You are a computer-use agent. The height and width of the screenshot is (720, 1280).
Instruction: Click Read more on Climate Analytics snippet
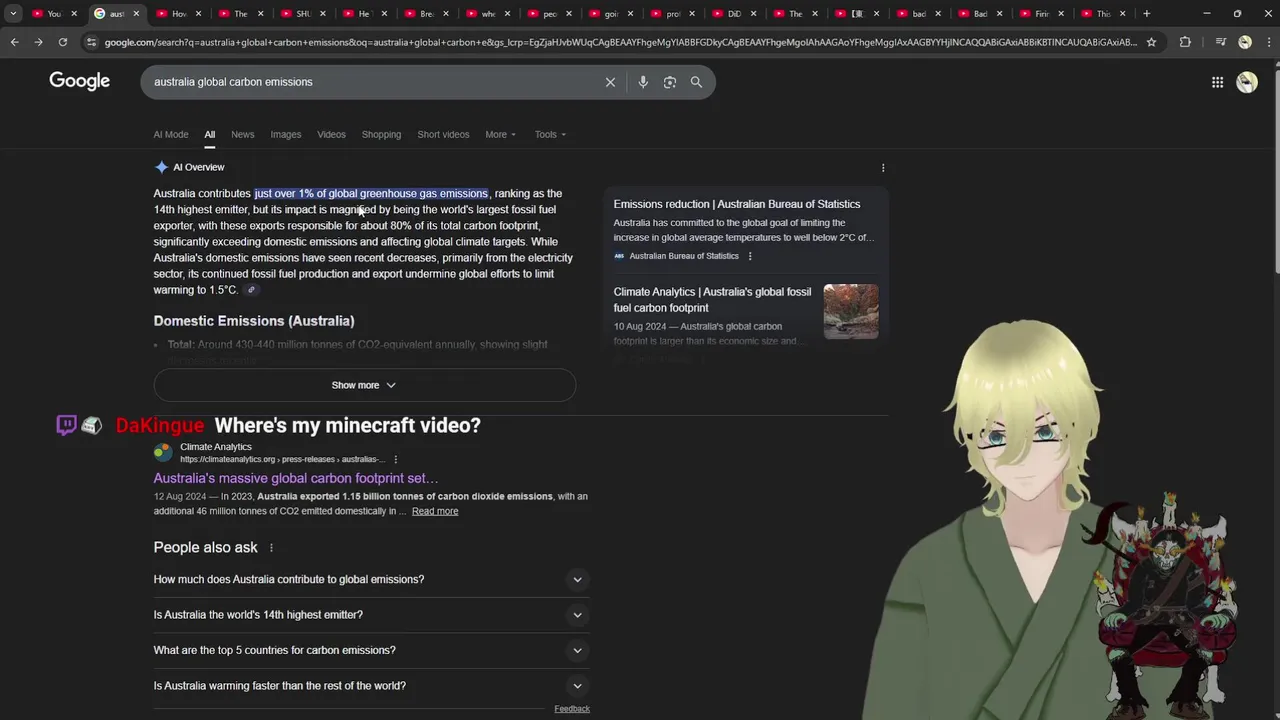point(435,511)
